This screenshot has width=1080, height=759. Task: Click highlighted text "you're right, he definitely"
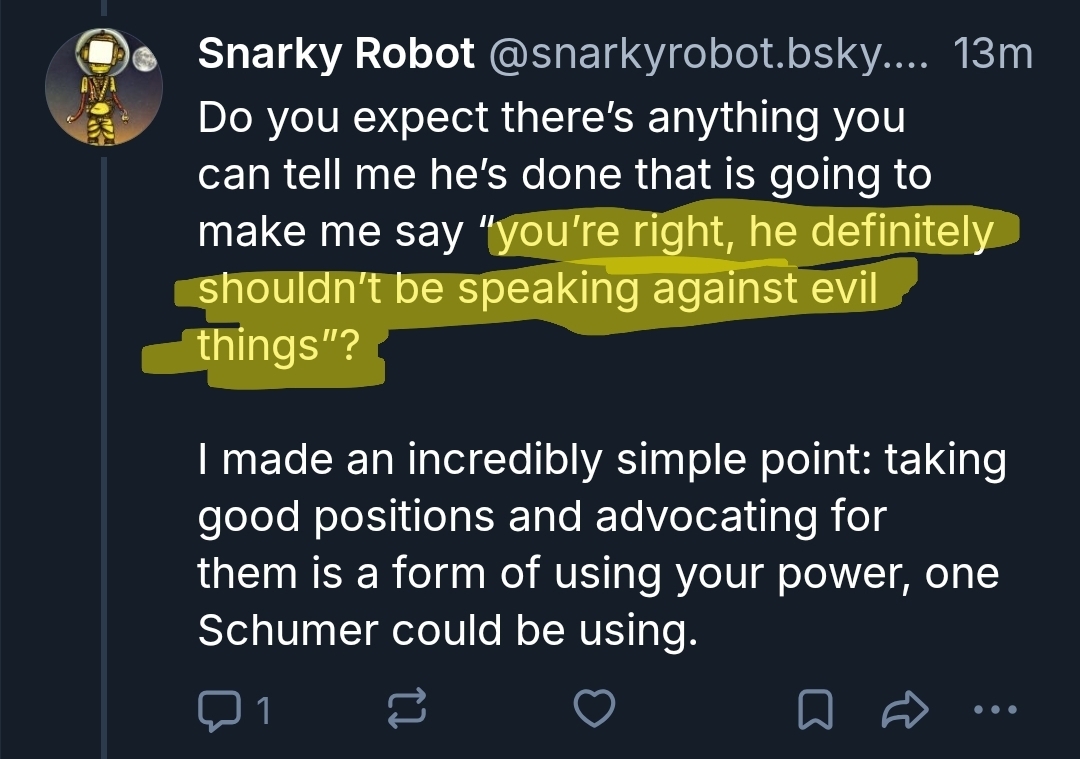745,233
